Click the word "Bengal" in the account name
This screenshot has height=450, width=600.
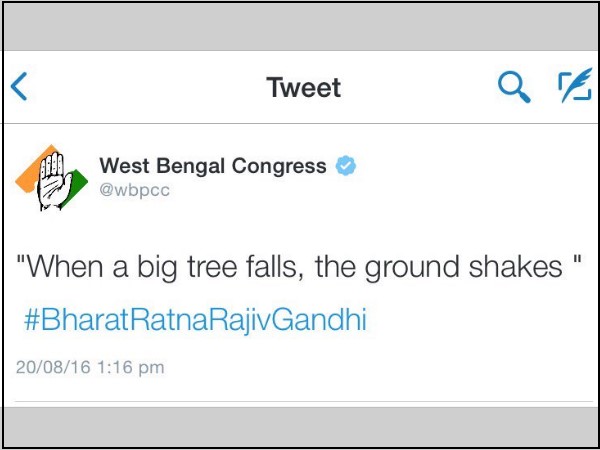click(196, 166)
